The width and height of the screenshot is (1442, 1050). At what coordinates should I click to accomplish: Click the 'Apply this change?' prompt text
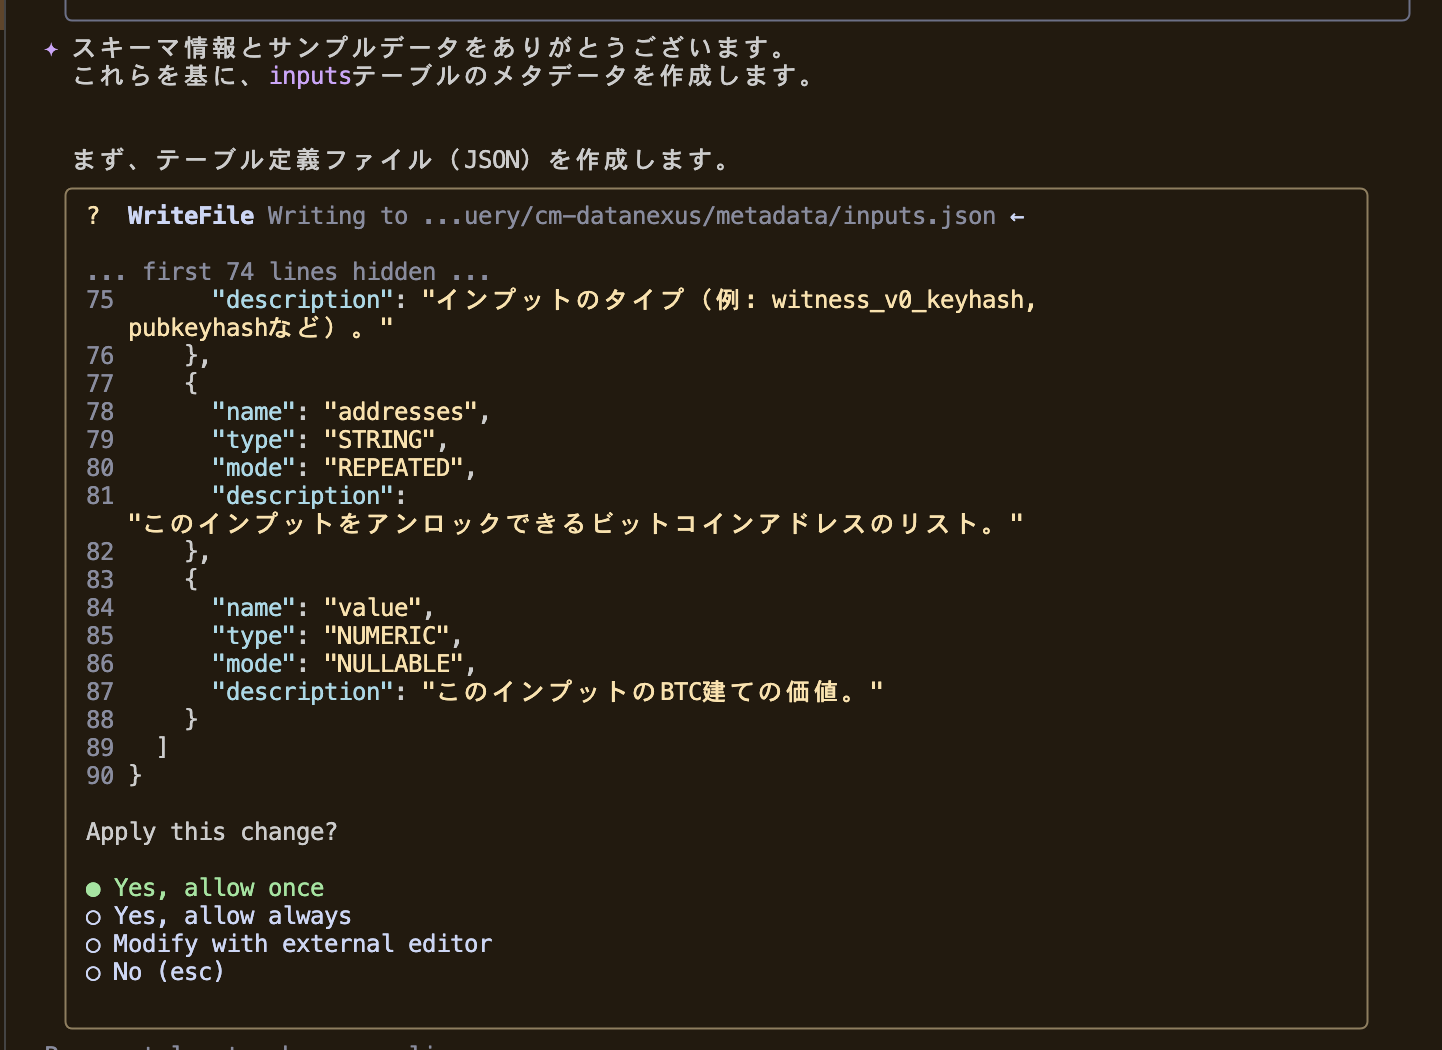pyautogui.click(x=211, y=832)
